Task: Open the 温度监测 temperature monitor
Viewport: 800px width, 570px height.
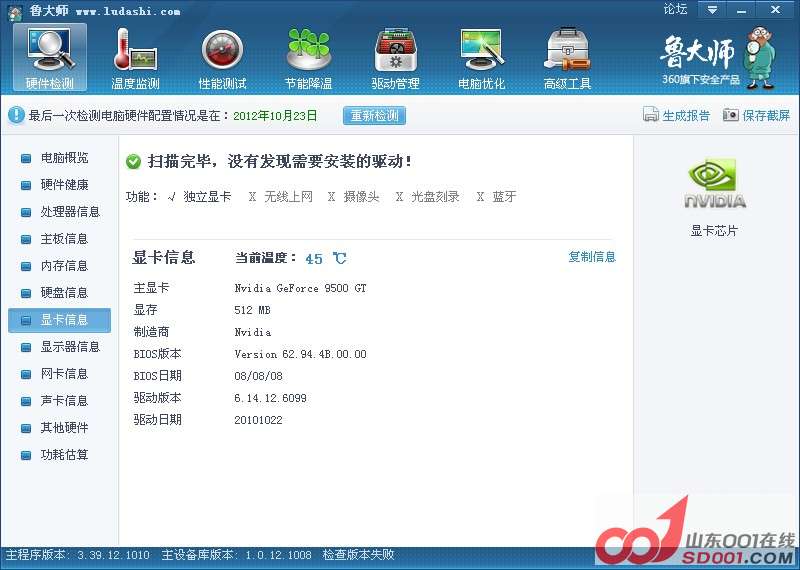Action: click(x=135, y=58)
